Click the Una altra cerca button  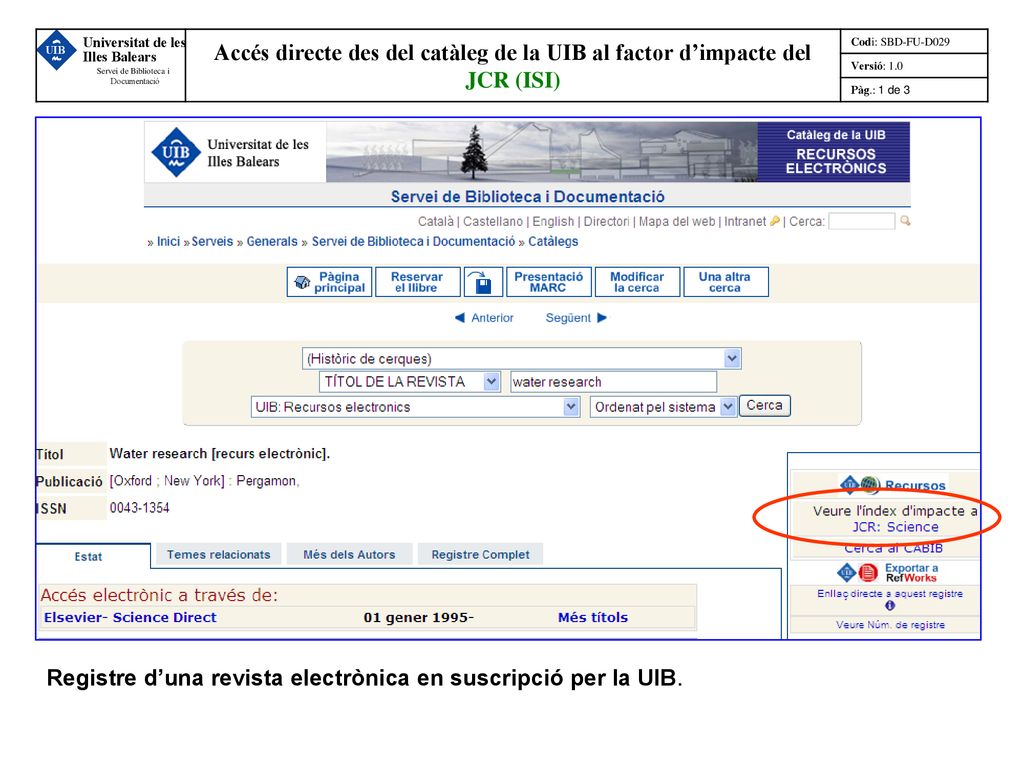726,282
